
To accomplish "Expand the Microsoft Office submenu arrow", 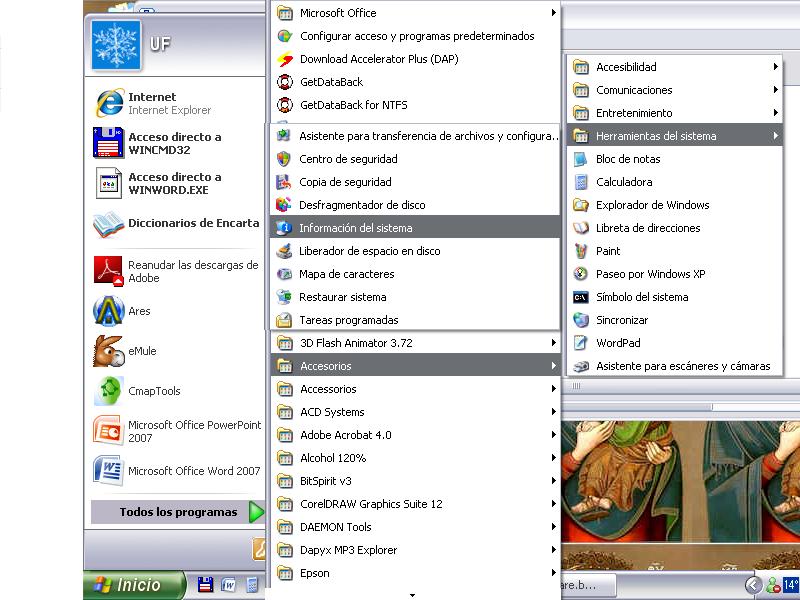I will tap(553, 13).
